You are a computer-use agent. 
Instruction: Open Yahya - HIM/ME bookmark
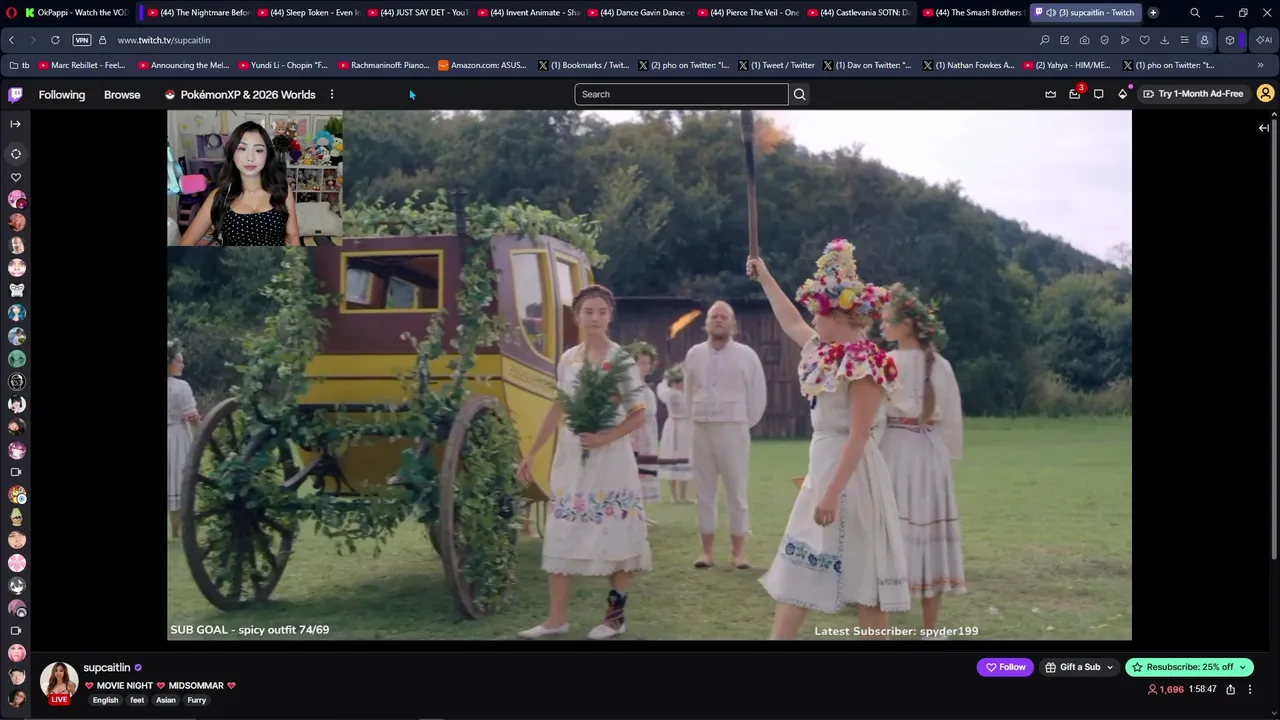1066,65
